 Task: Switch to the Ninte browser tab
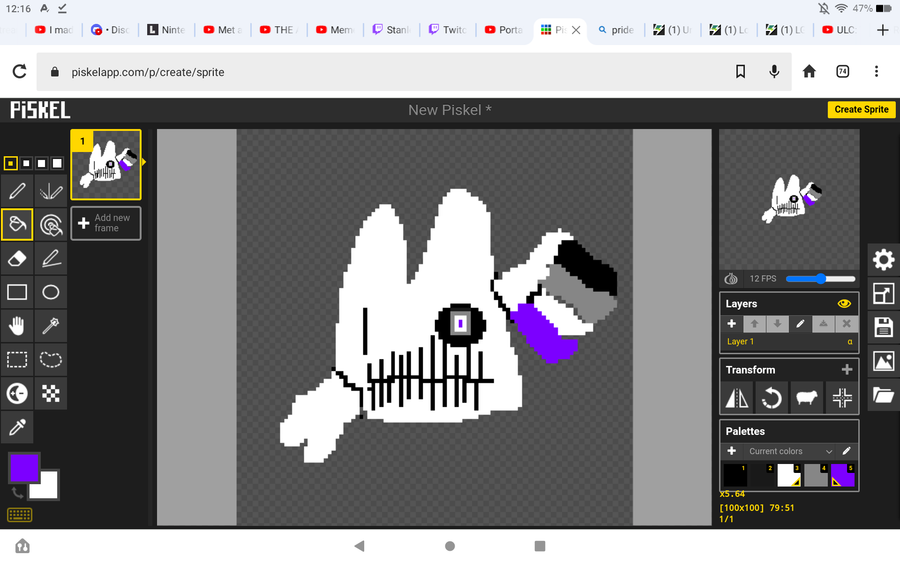point(166,30)
